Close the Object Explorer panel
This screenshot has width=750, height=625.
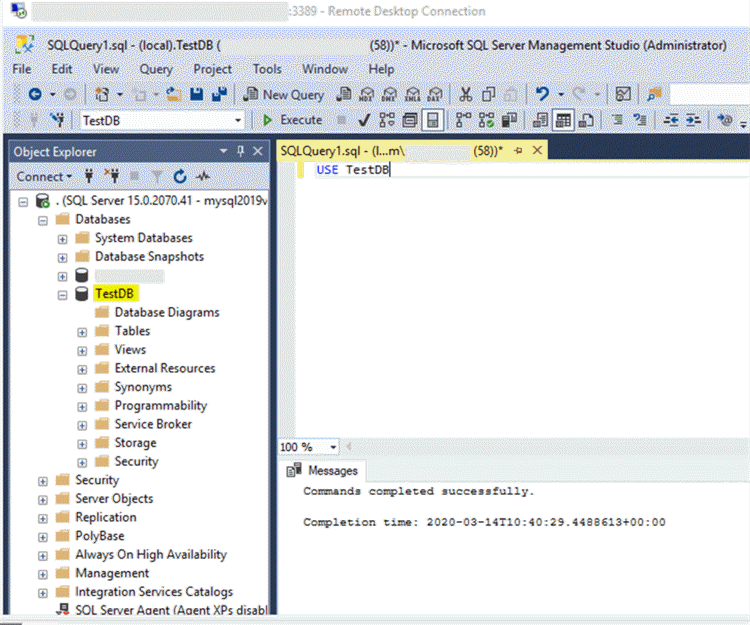257,152
